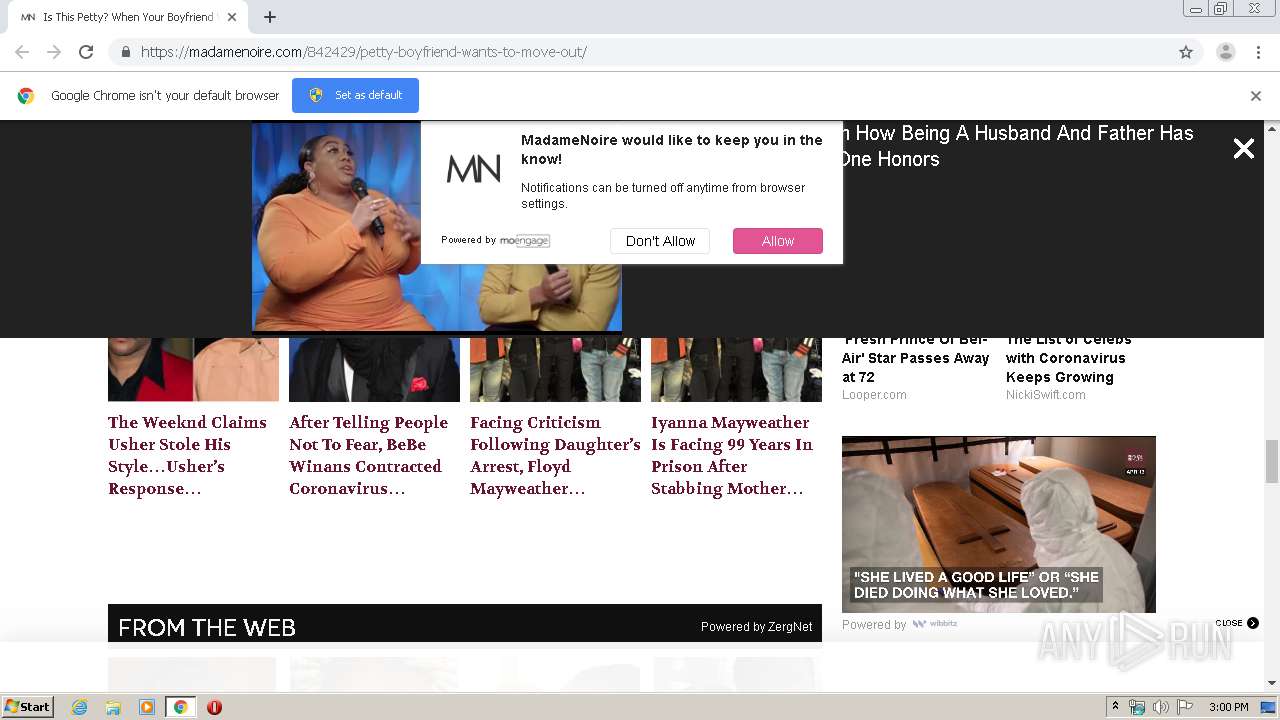Click the vertical scrollbar thumb
This screenshot has width=1280, height=720.
[1272, 461]
